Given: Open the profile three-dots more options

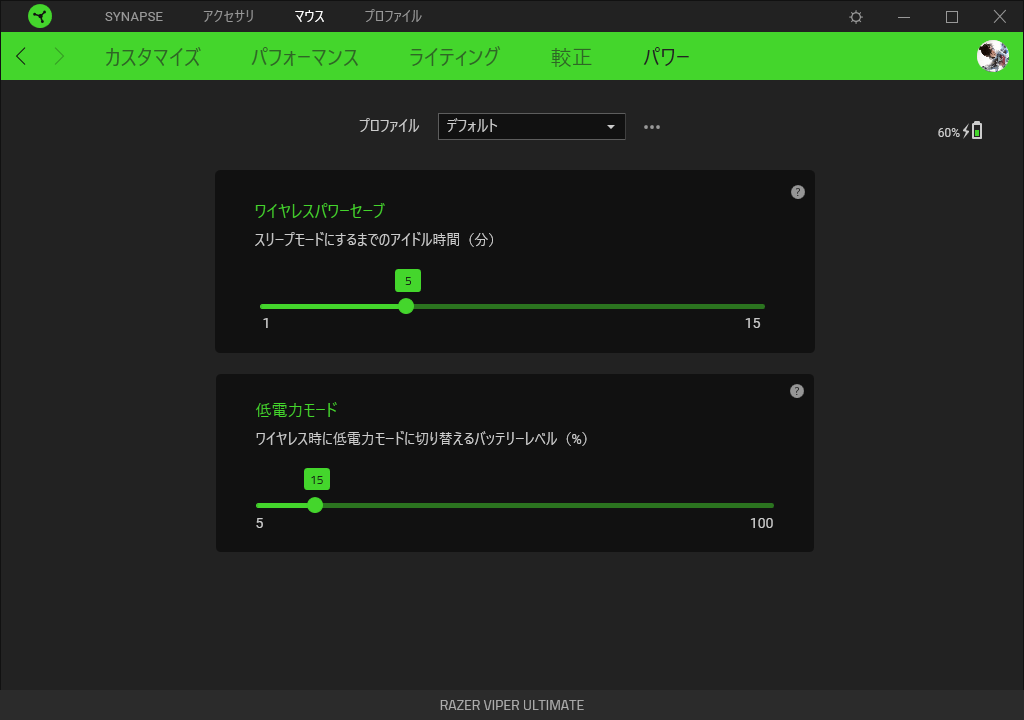Looking at the screenshot, I should pyautogui.click(x=652, y=127).
